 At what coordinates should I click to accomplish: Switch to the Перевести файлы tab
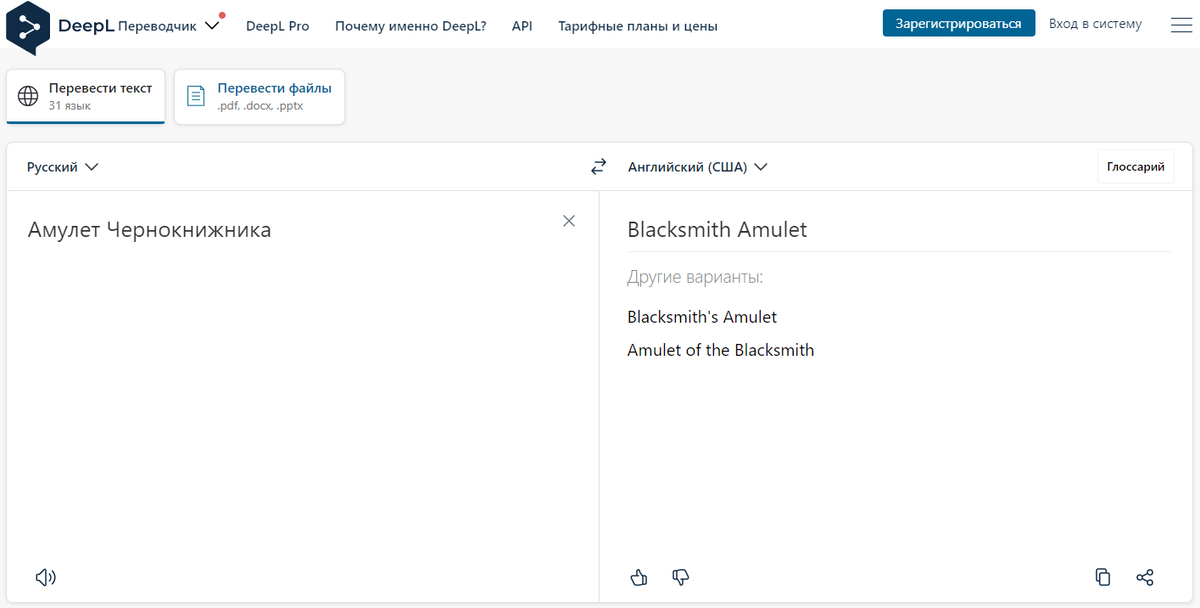point(259,96)
